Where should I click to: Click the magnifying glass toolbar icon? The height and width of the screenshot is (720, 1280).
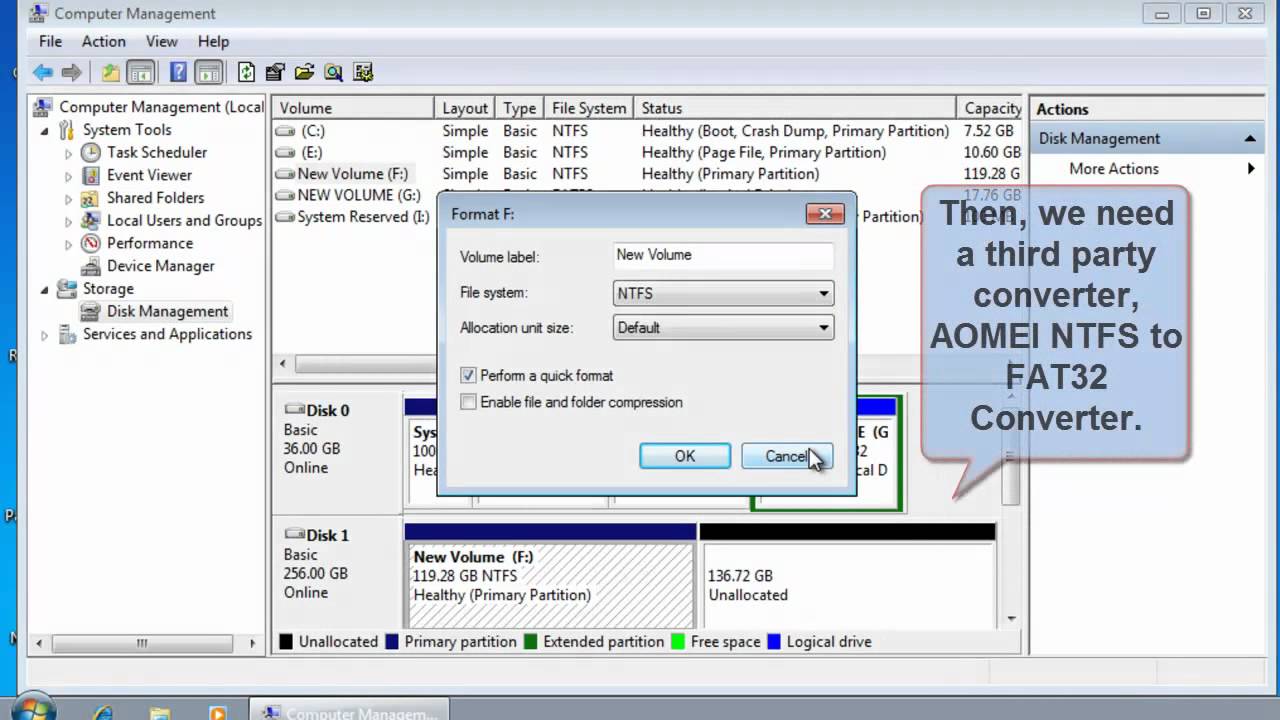[333, 72]
